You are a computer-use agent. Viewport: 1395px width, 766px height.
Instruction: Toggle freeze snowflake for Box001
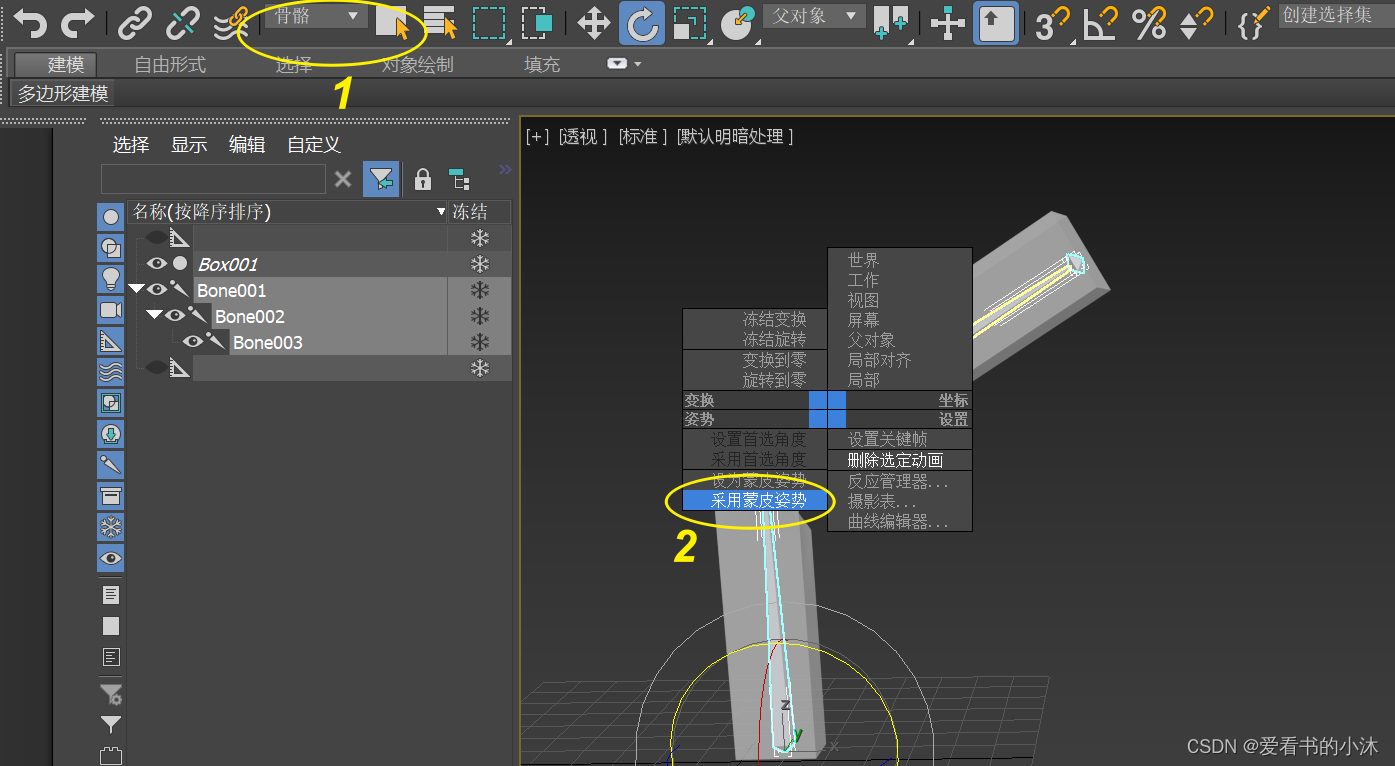[x=480, y=264]
